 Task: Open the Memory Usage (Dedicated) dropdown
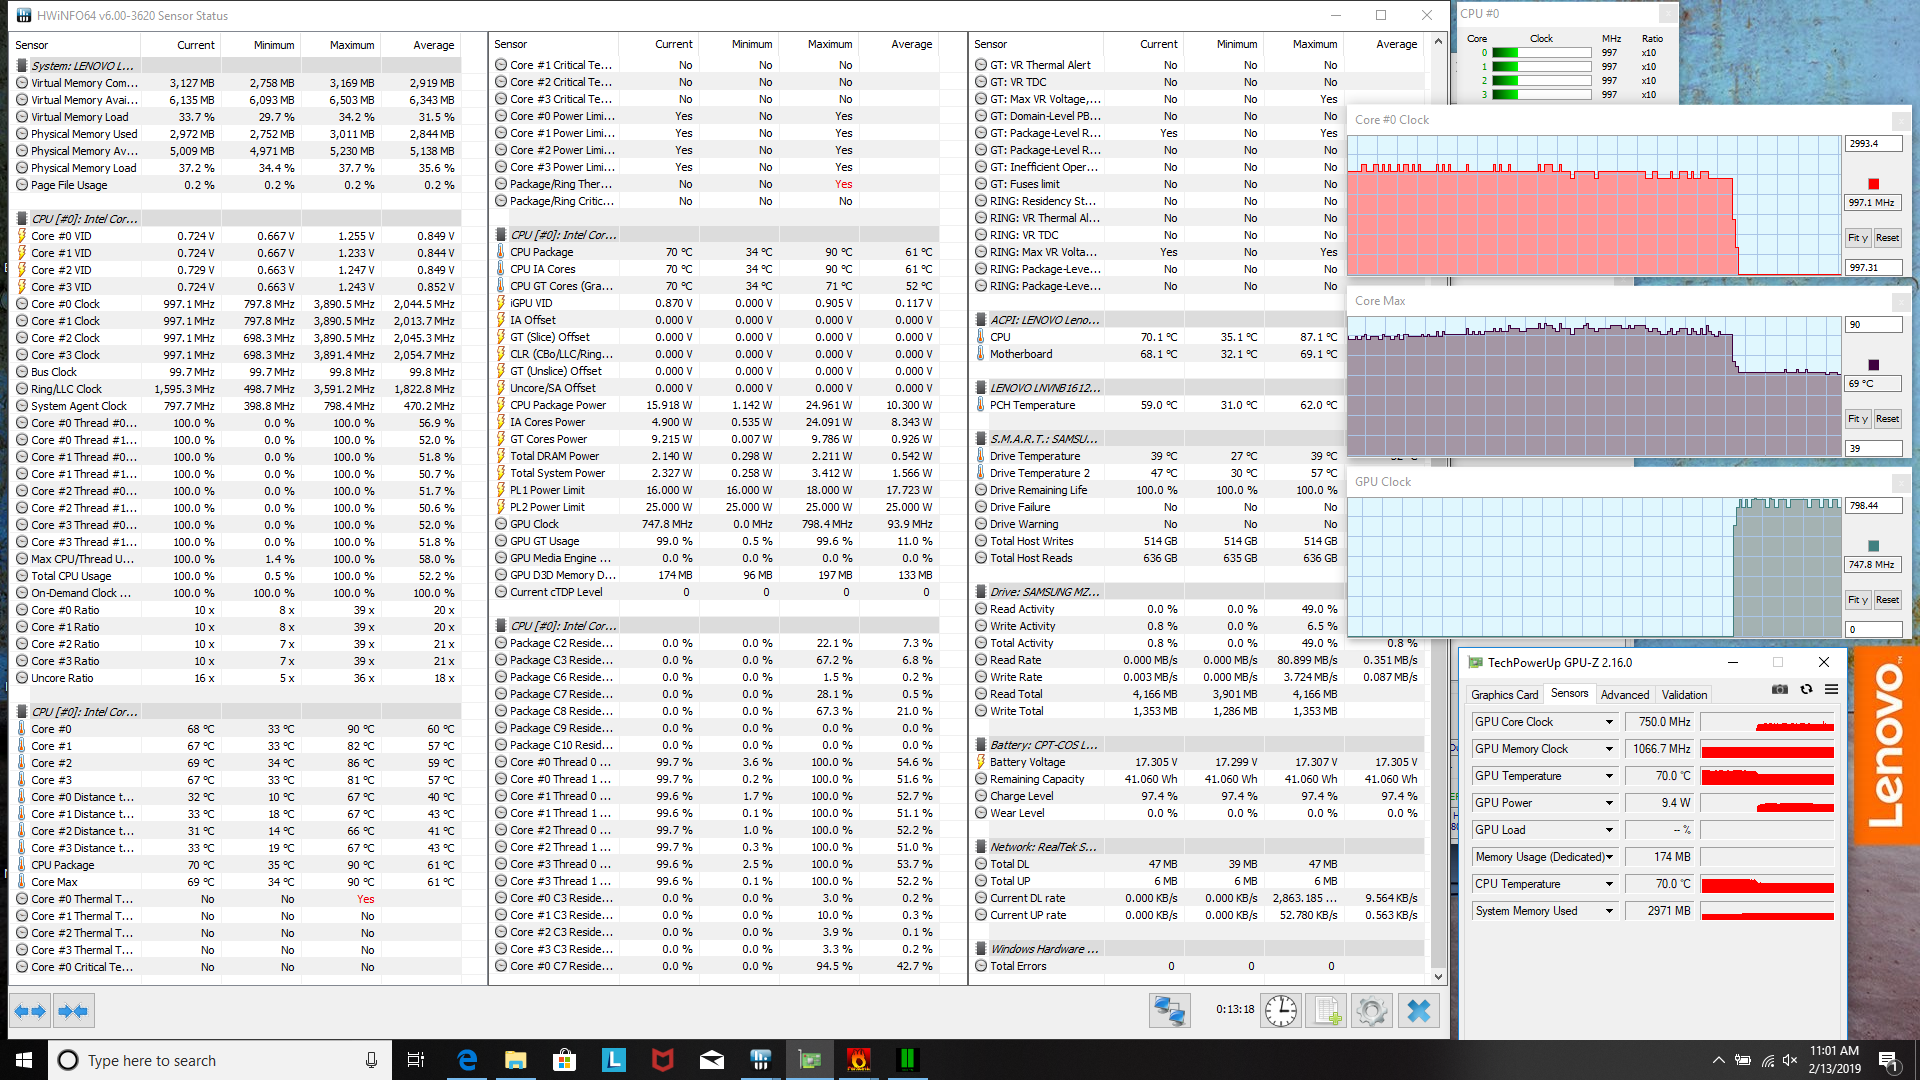(1609, 857)
